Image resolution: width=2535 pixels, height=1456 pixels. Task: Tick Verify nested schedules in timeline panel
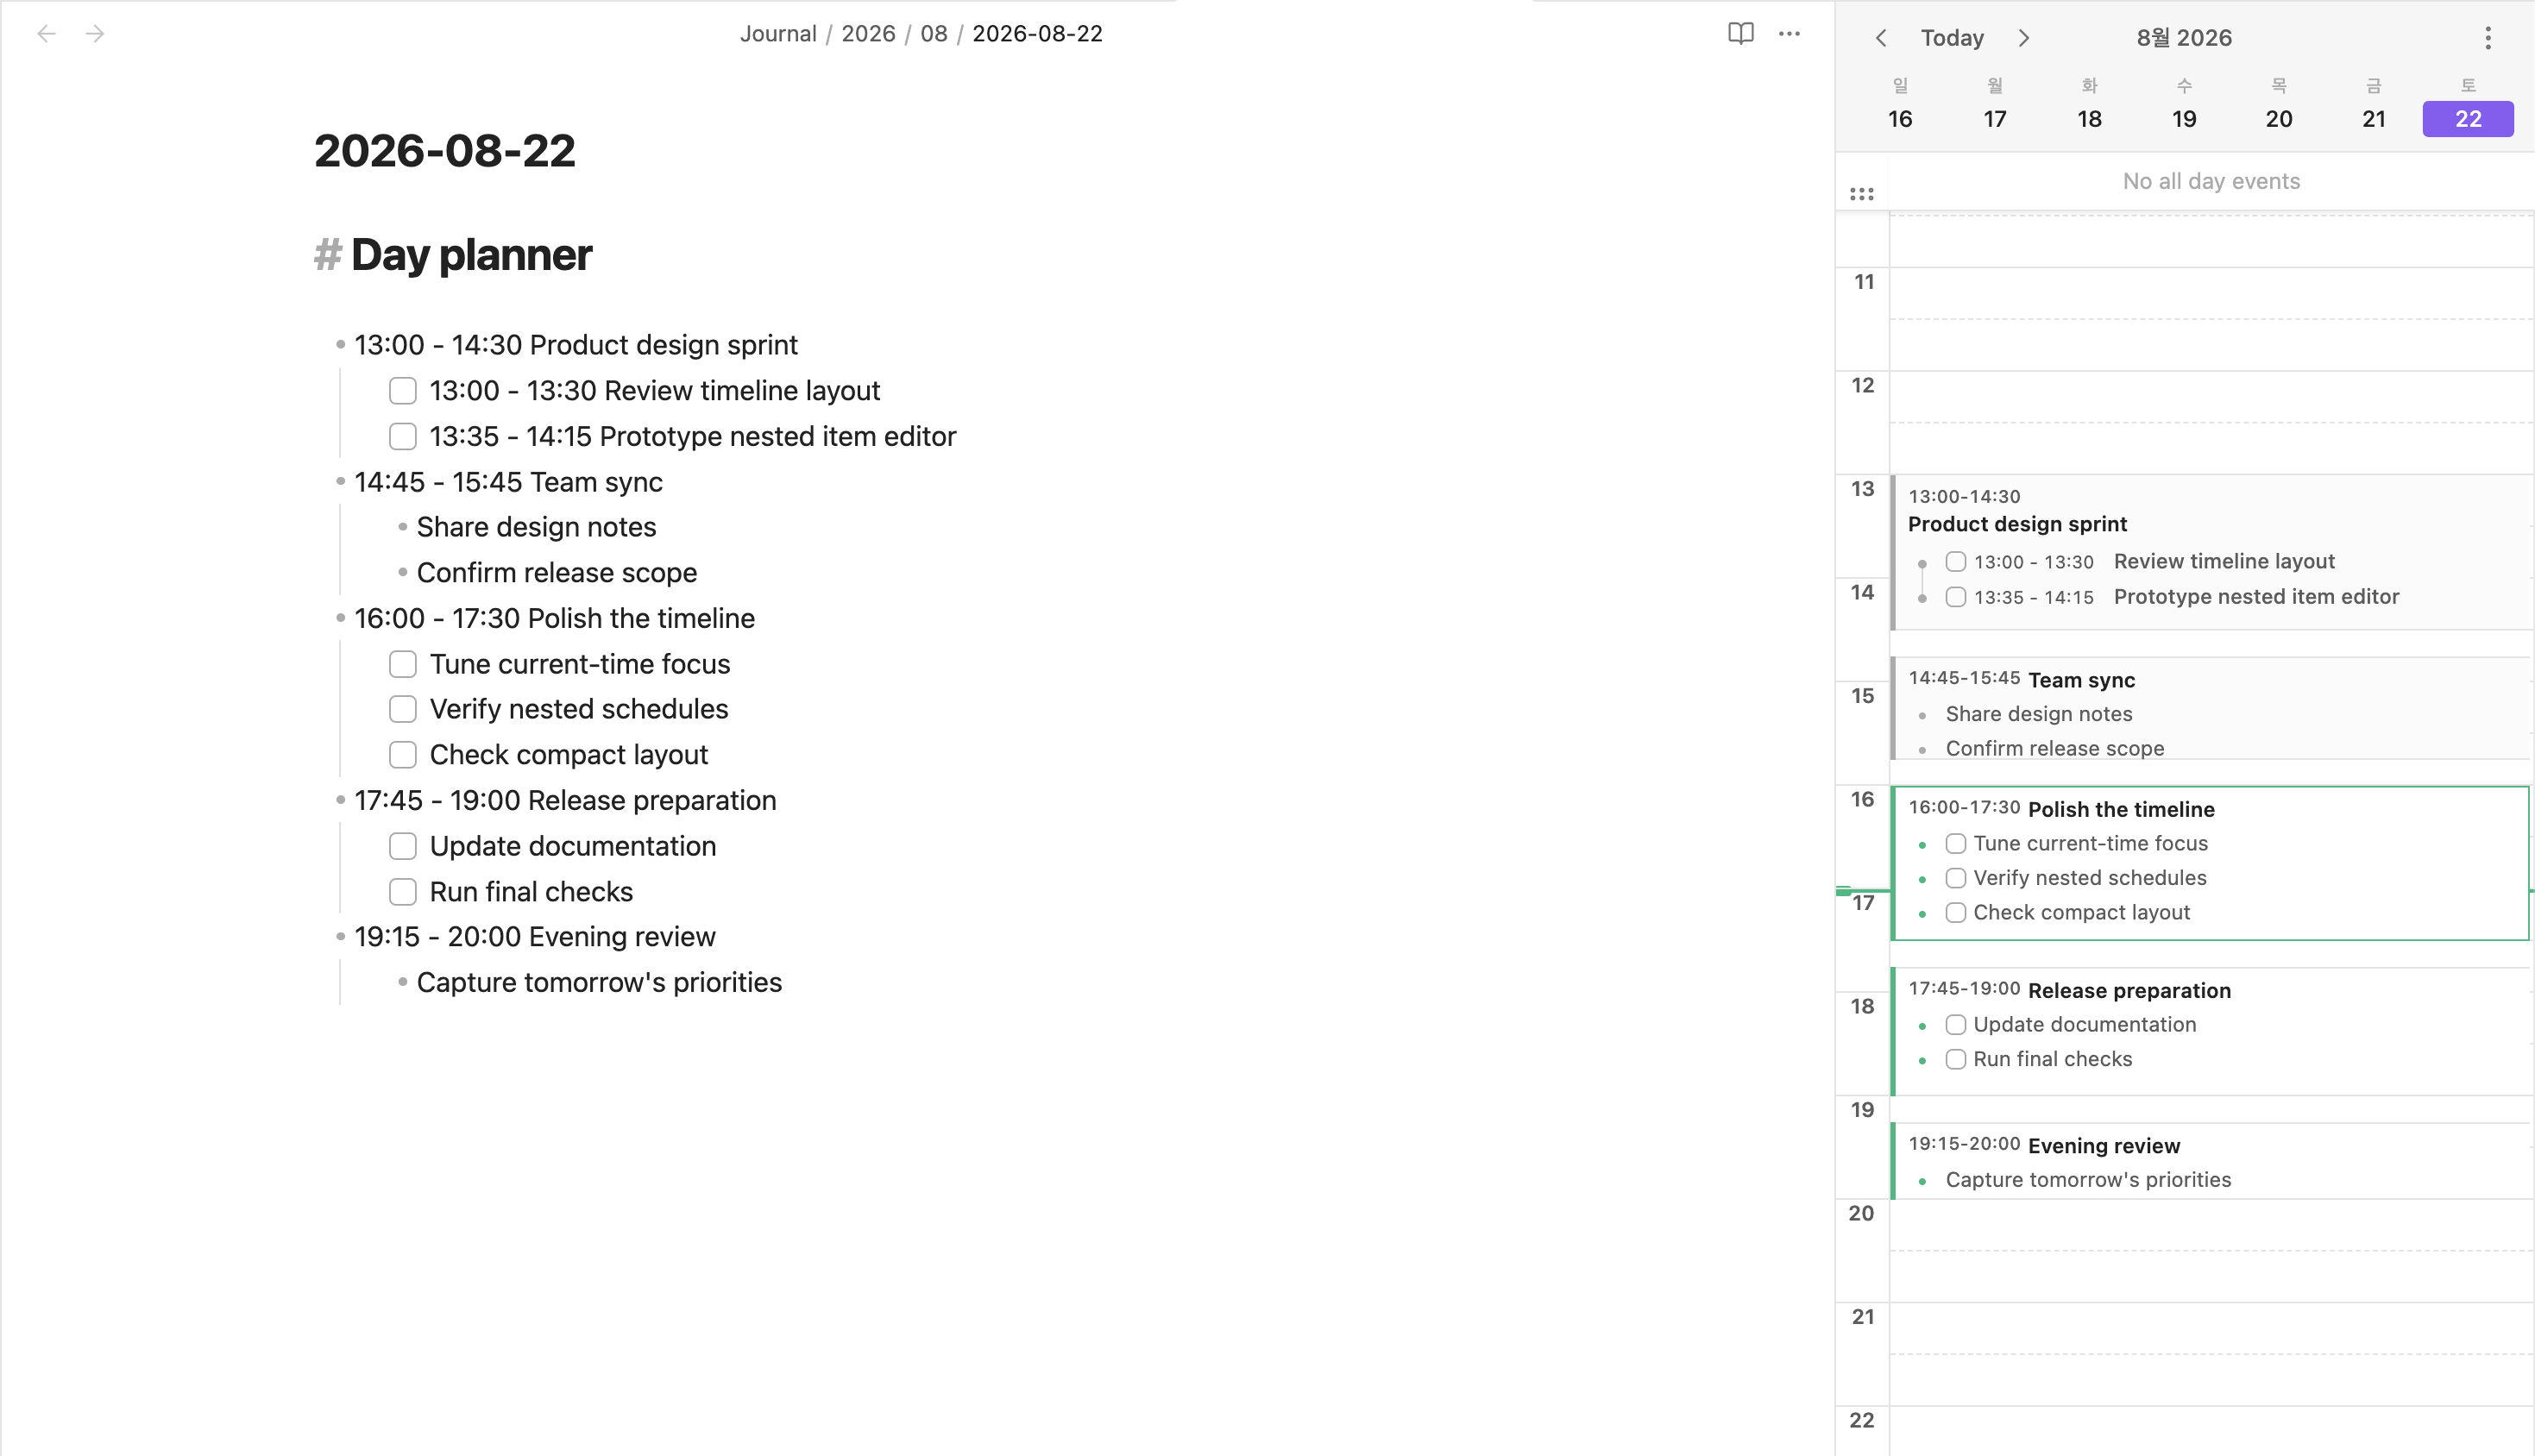(x=1956, y=878)
